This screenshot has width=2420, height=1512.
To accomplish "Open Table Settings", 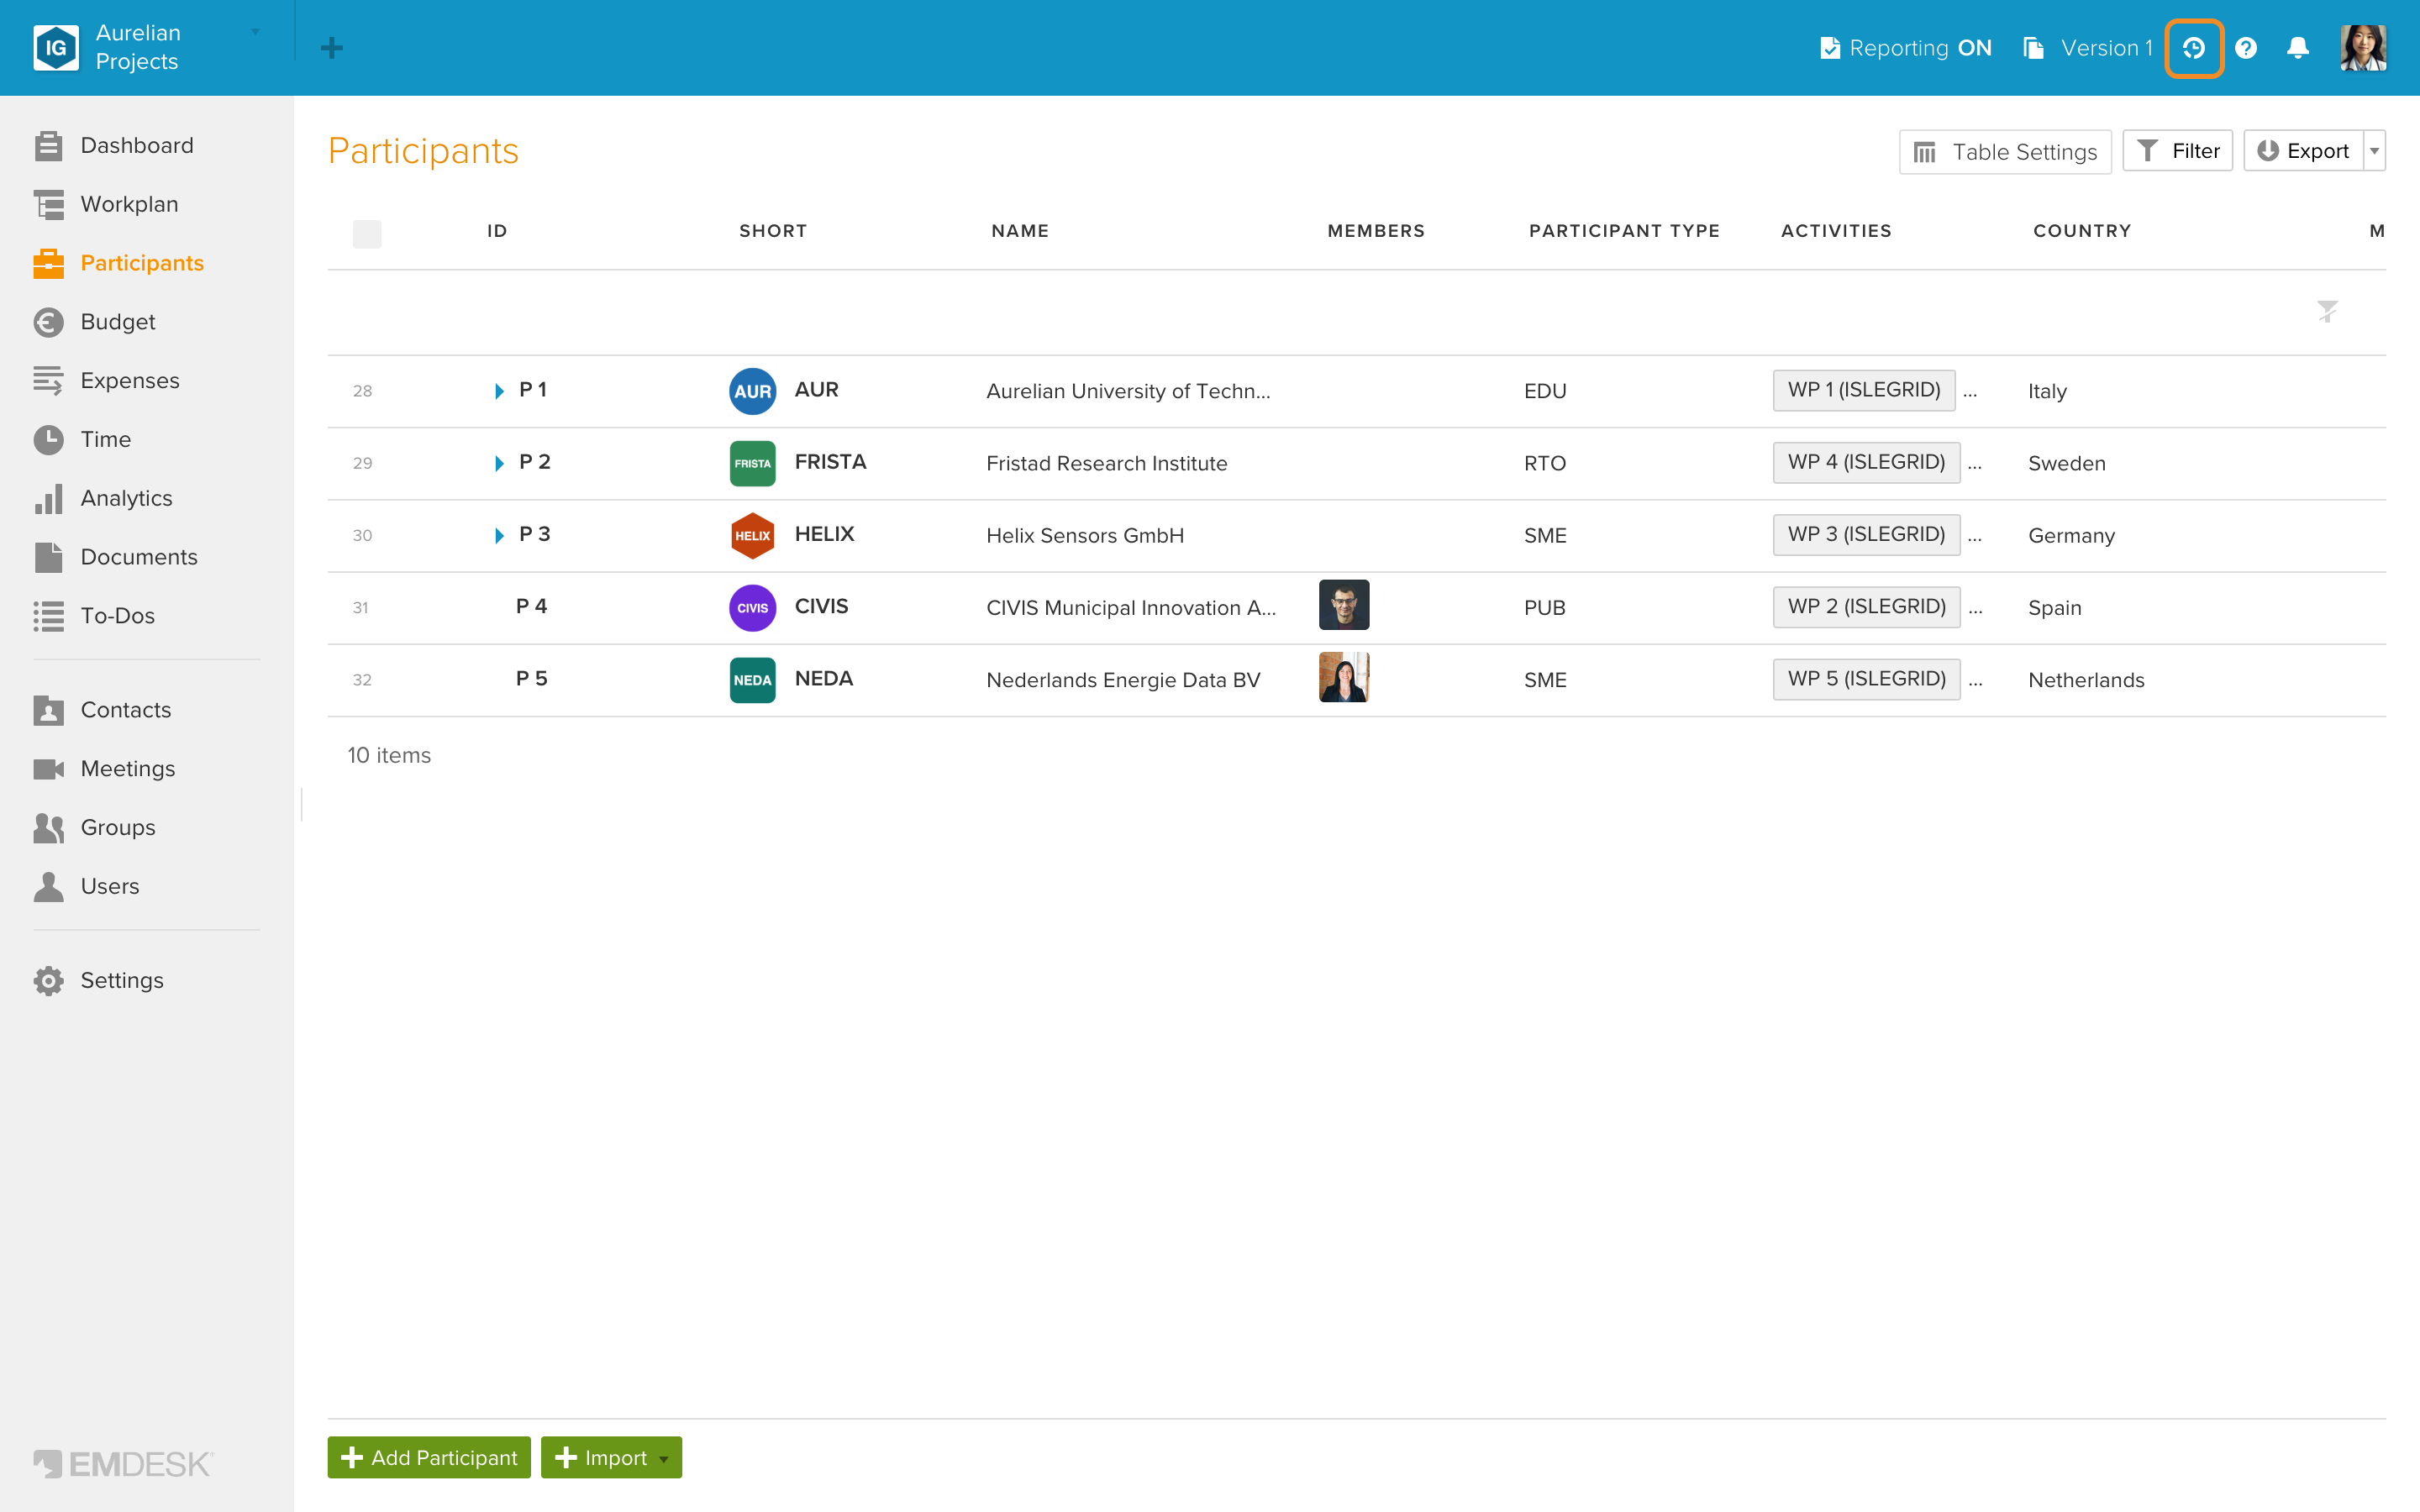I will [2005, 151].
